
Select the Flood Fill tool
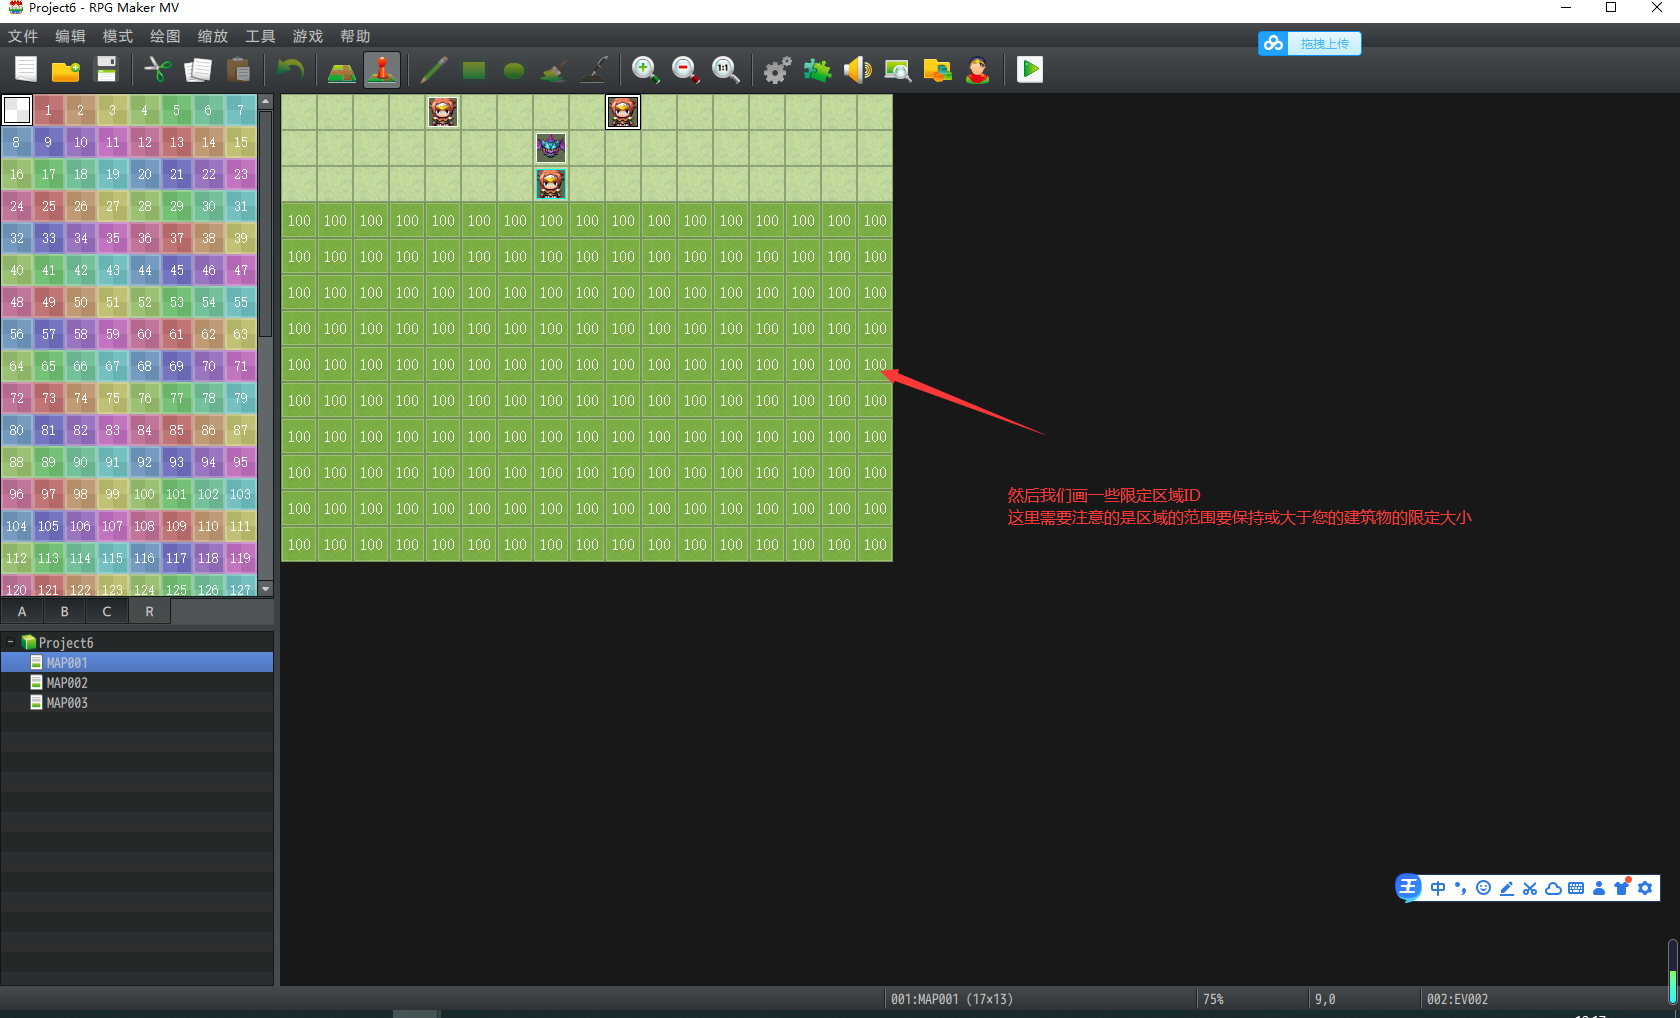point(554,70)
